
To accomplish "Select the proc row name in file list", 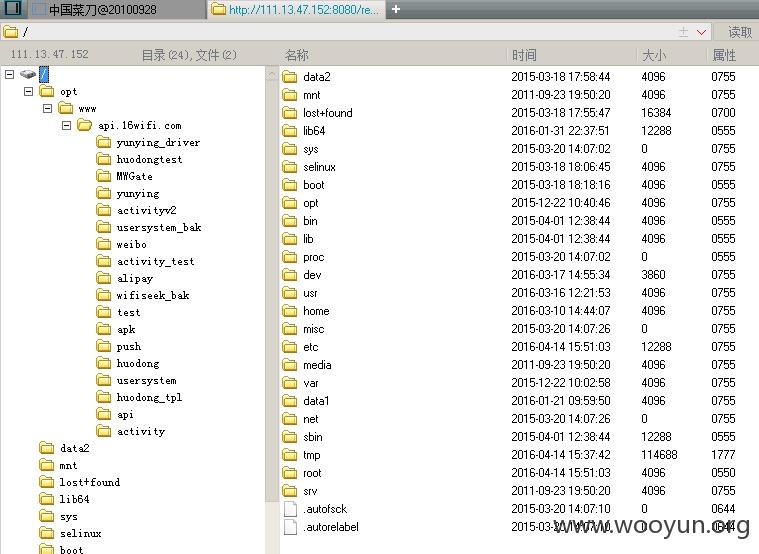I will coord(314,257).
